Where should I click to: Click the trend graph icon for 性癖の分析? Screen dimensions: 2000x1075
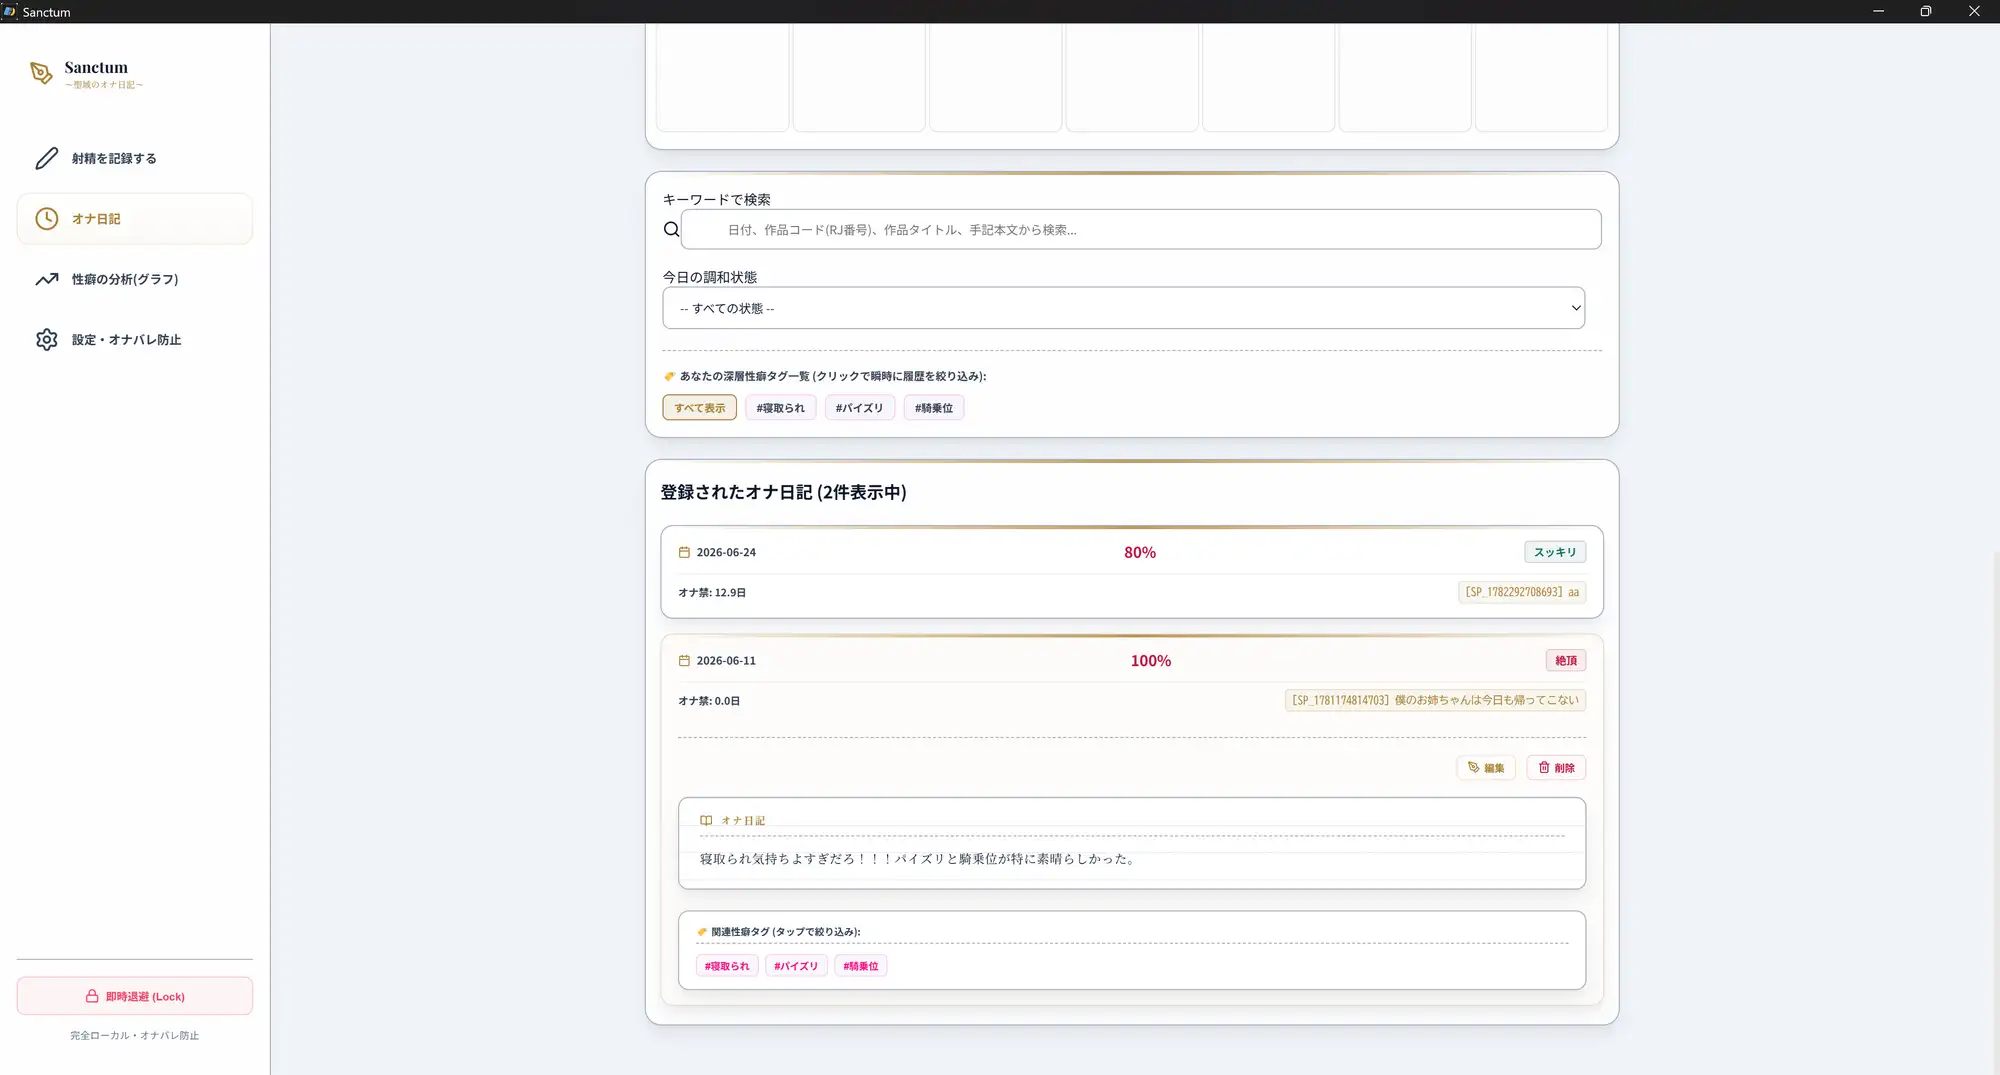point(47,279)
